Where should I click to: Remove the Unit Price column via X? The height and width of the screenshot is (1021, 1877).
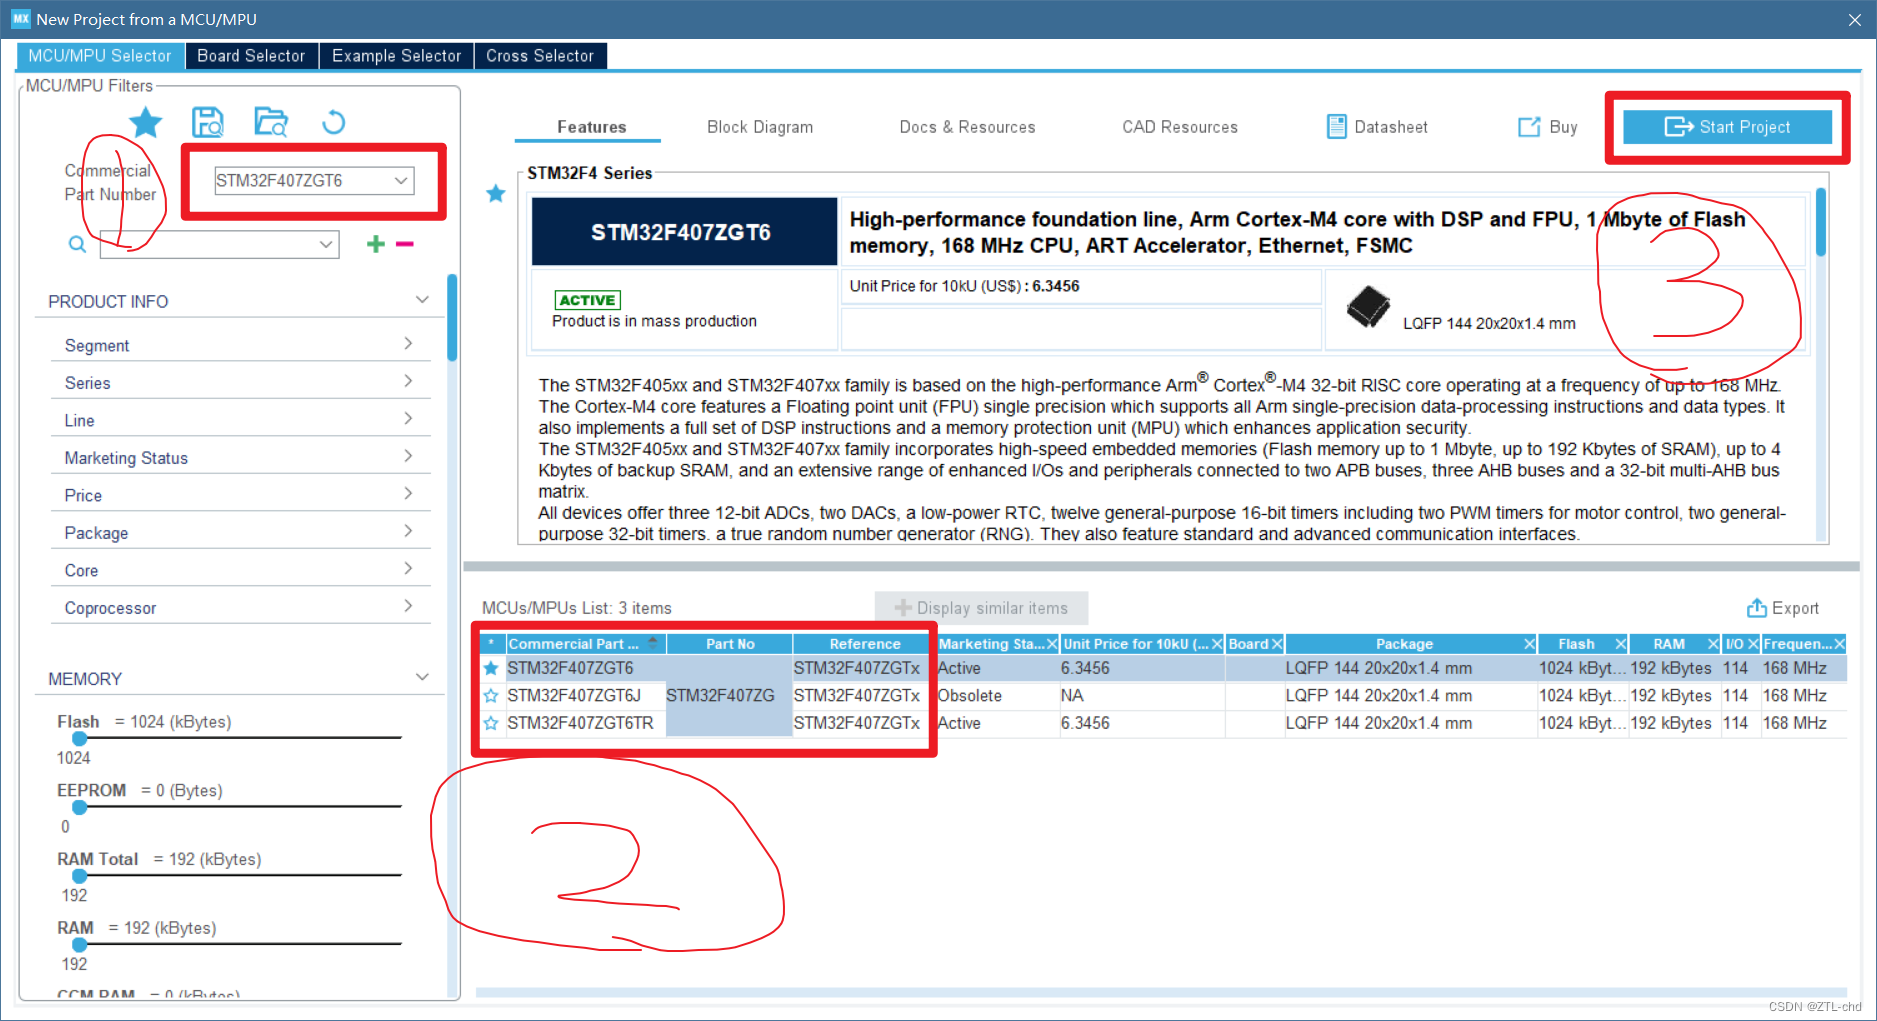(1218, 644)
